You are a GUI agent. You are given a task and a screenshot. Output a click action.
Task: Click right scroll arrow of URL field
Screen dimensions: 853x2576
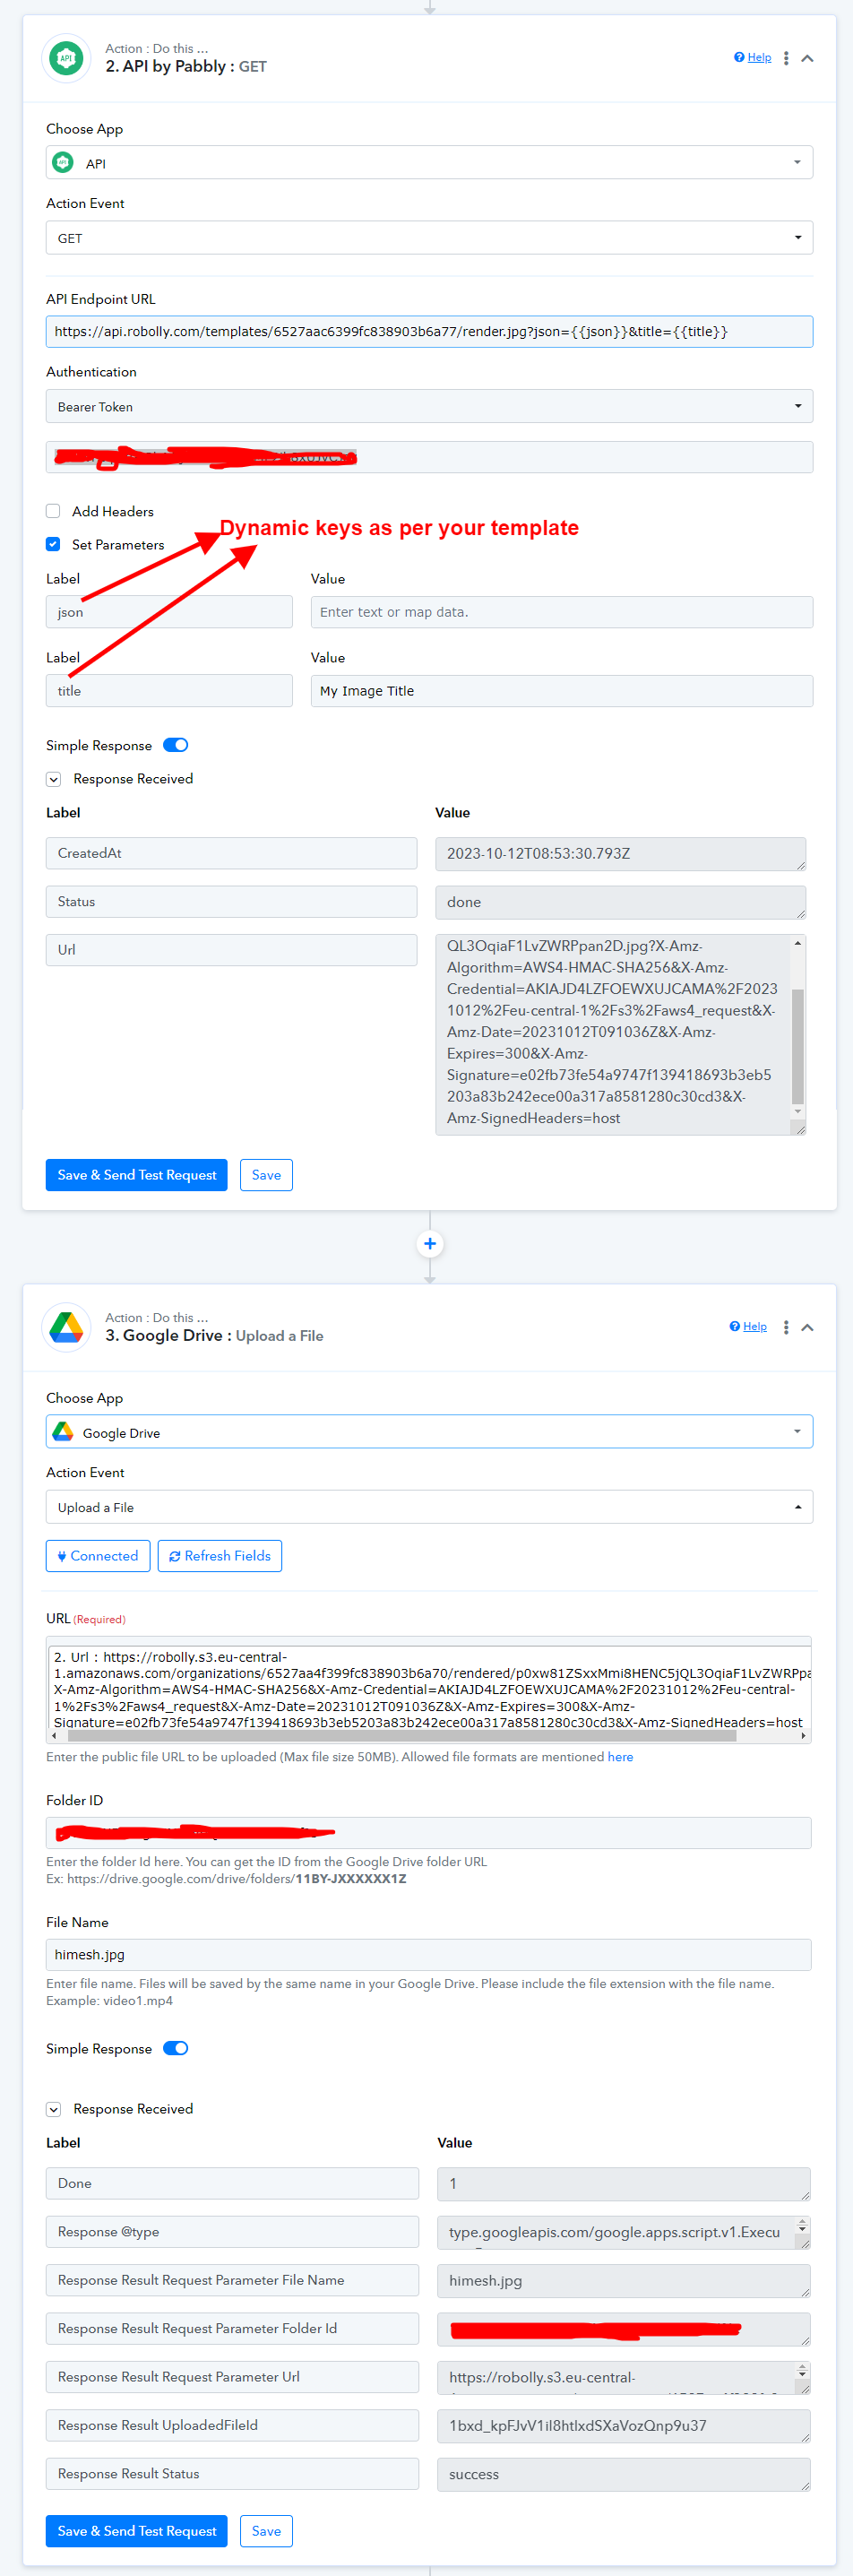[804, 1736]
